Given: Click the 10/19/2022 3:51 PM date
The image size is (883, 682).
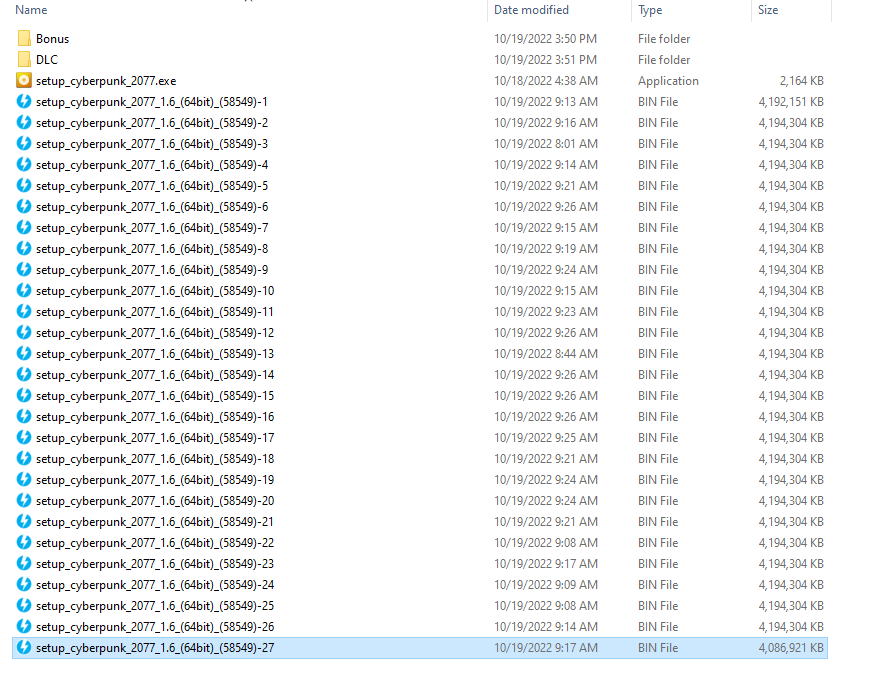Looking at the screenshot, I should [x=545, y=60].
